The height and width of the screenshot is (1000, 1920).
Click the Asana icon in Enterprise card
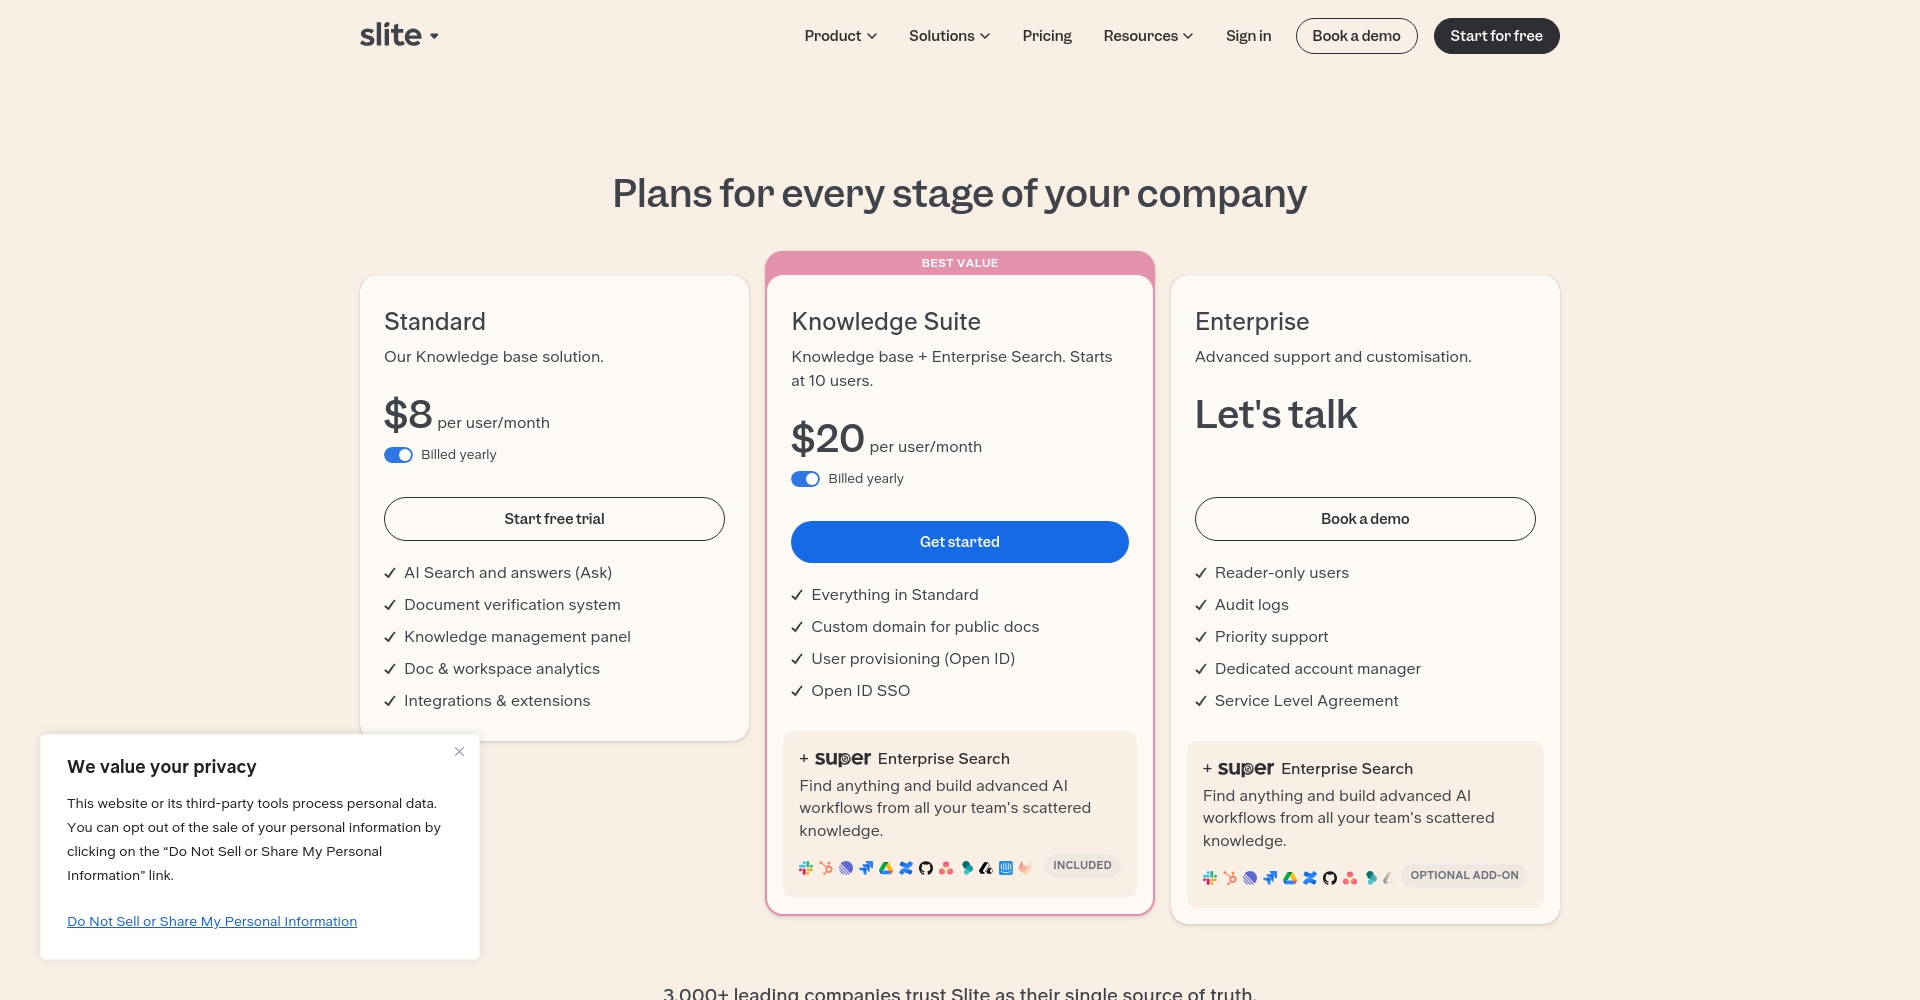point(1350,878)
